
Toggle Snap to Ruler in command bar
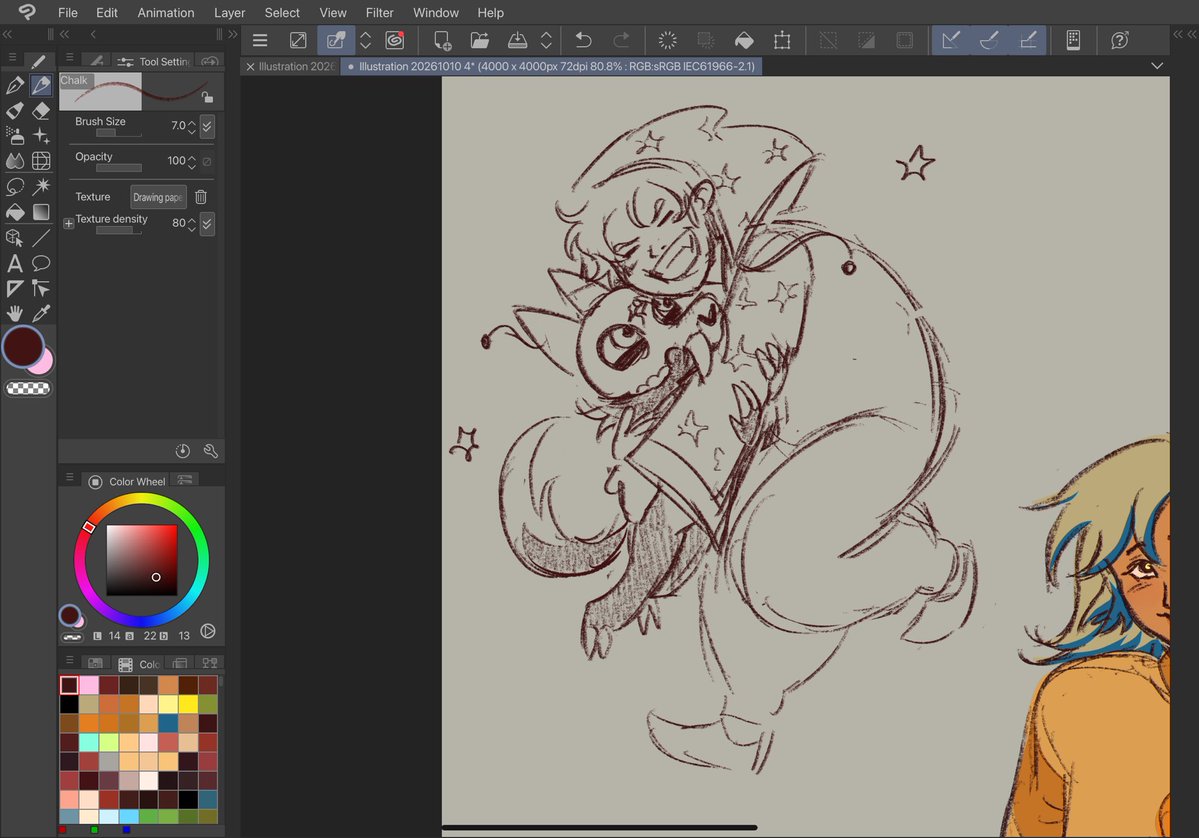951,41
